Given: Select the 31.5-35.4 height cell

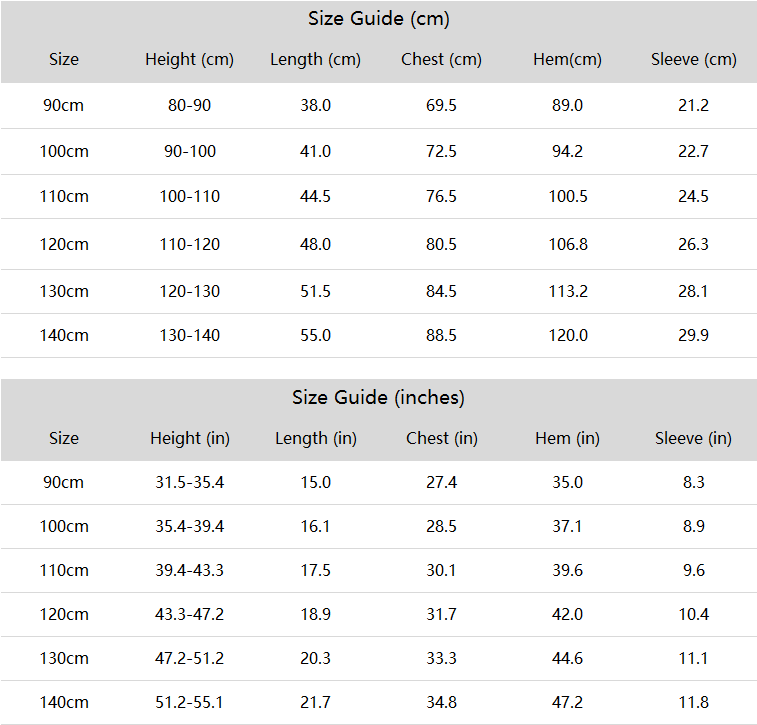Looking at the screenshot, I should [190, 482].
